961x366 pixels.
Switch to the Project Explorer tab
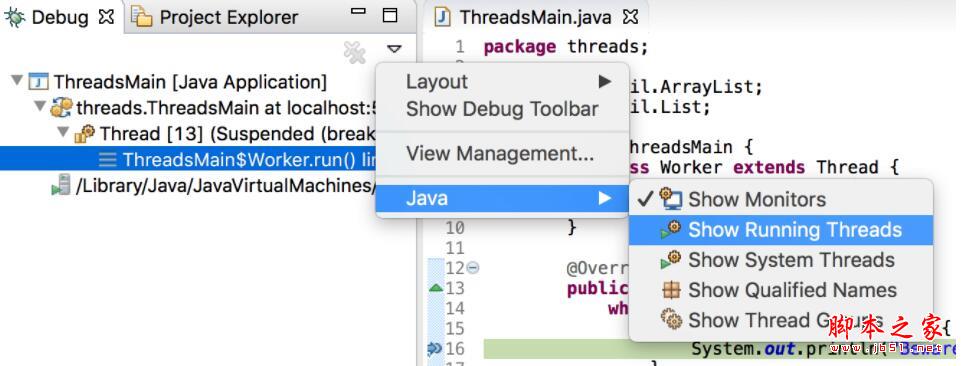(215, 17)
